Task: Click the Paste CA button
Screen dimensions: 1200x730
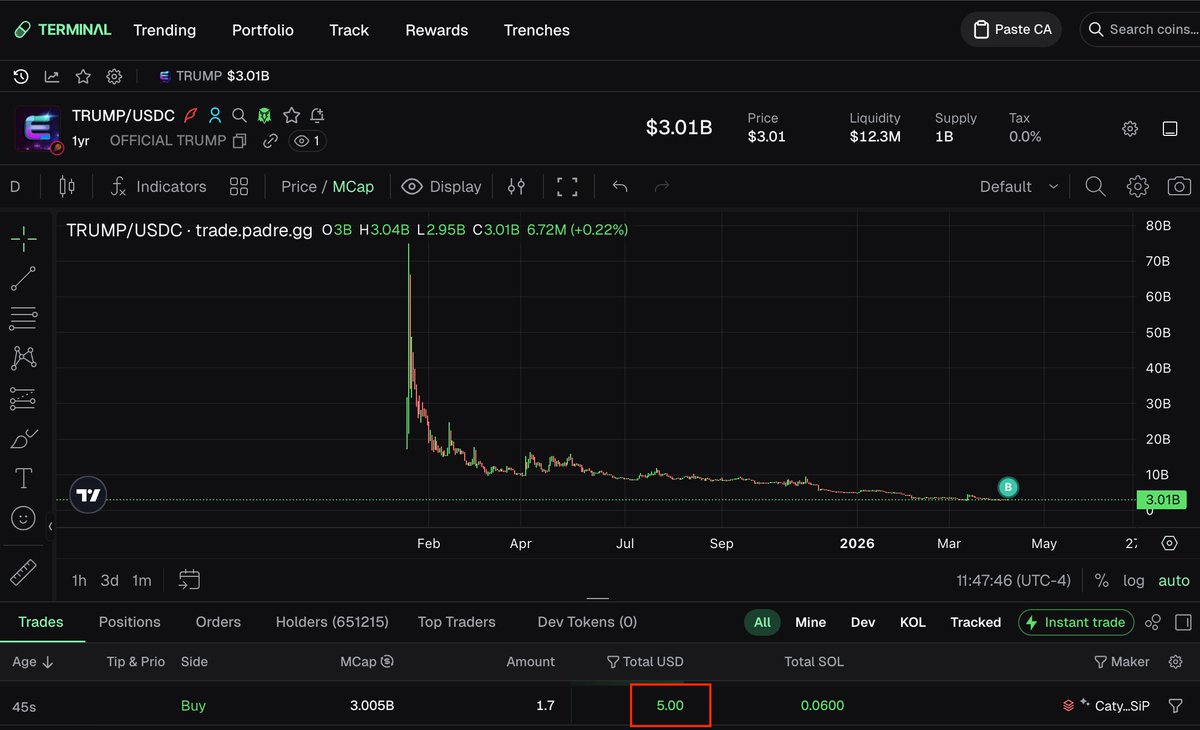Action: coord(1011,29)
